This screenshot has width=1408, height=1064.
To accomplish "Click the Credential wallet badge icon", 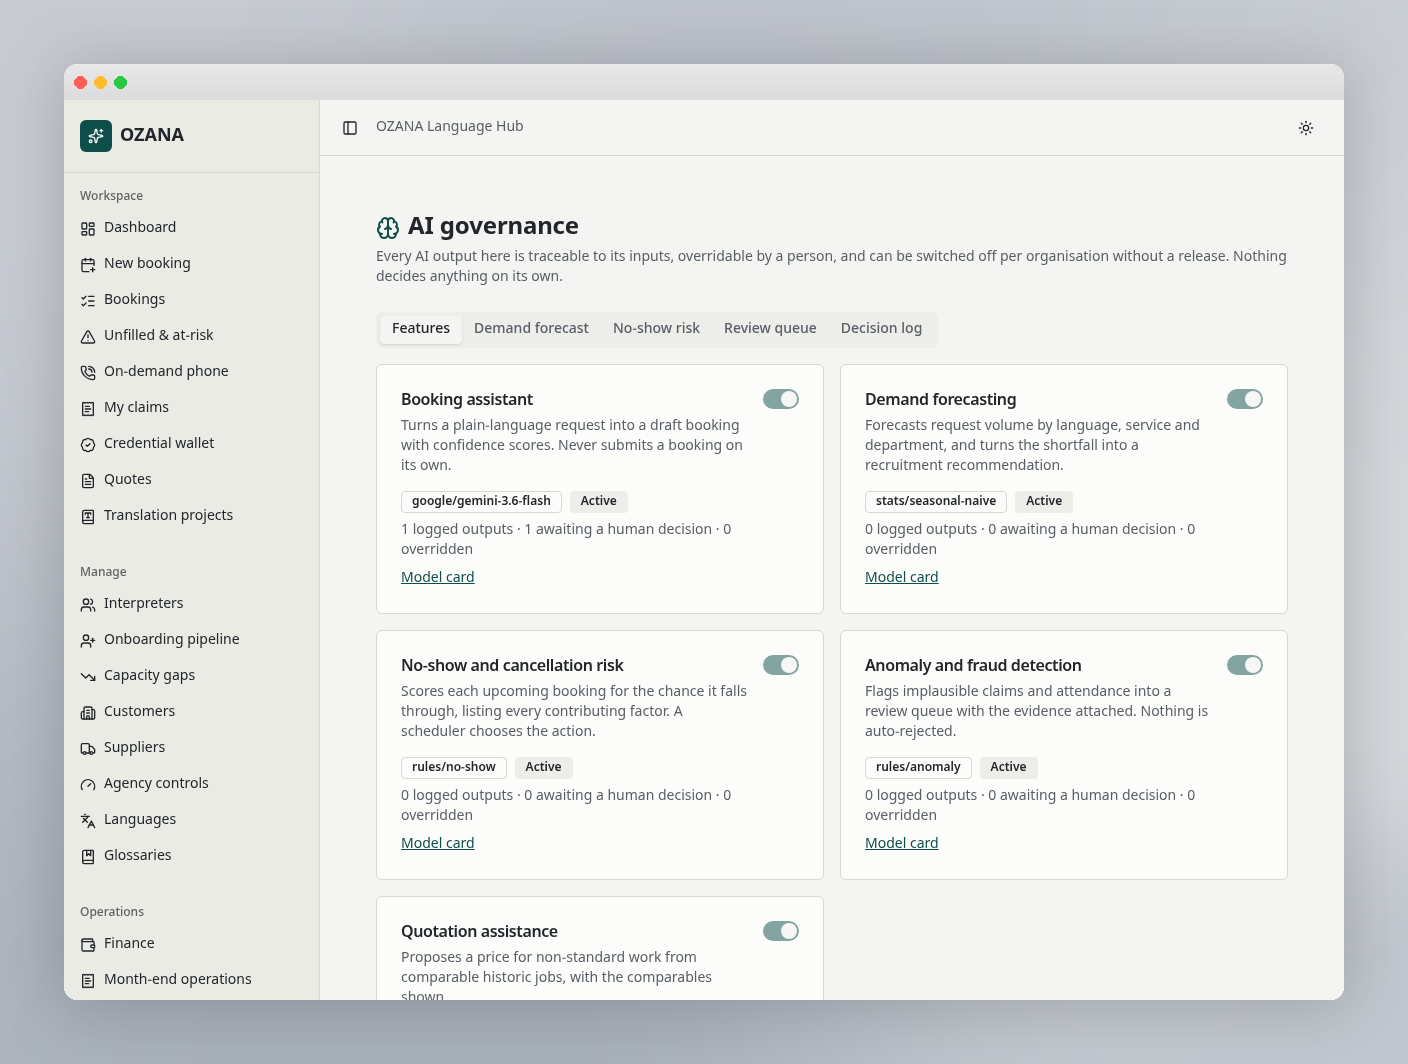I will (88, 445).
